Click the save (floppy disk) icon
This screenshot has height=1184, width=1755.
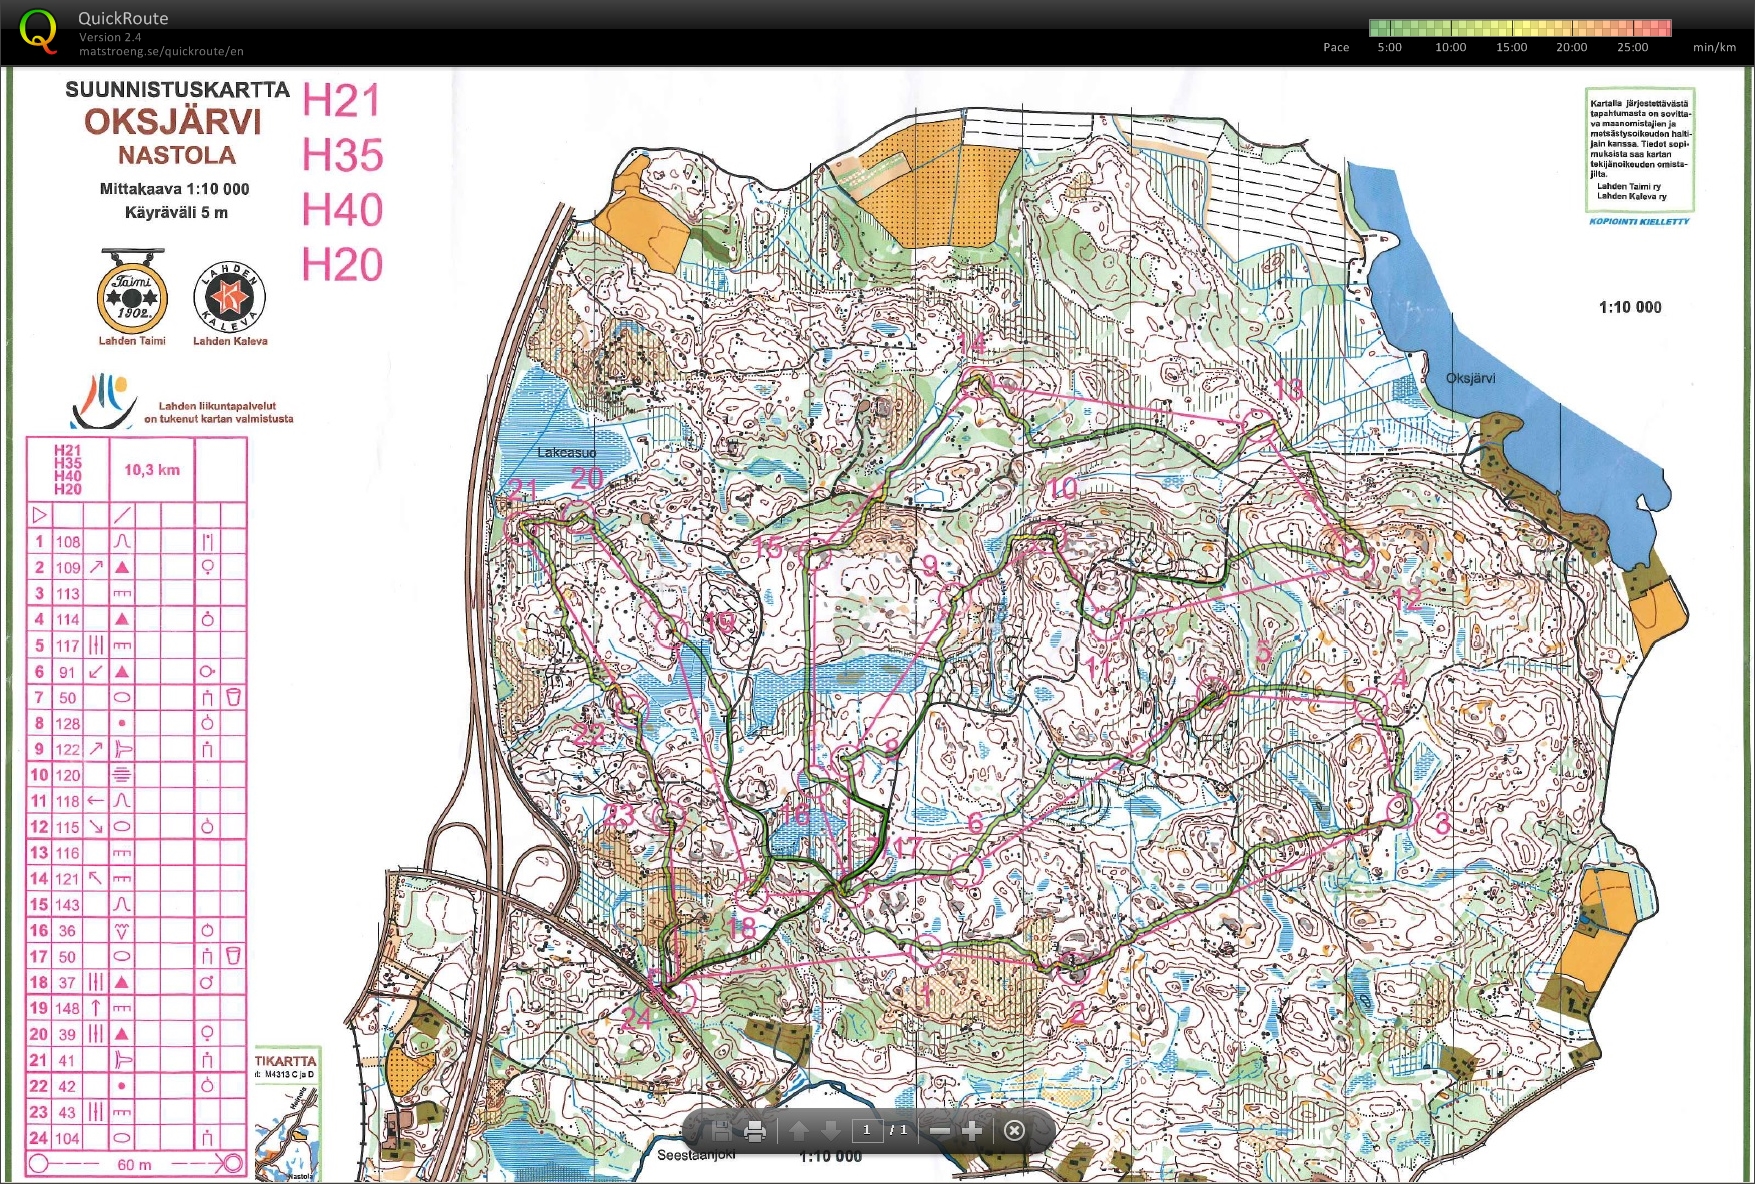pos(720,1131)
